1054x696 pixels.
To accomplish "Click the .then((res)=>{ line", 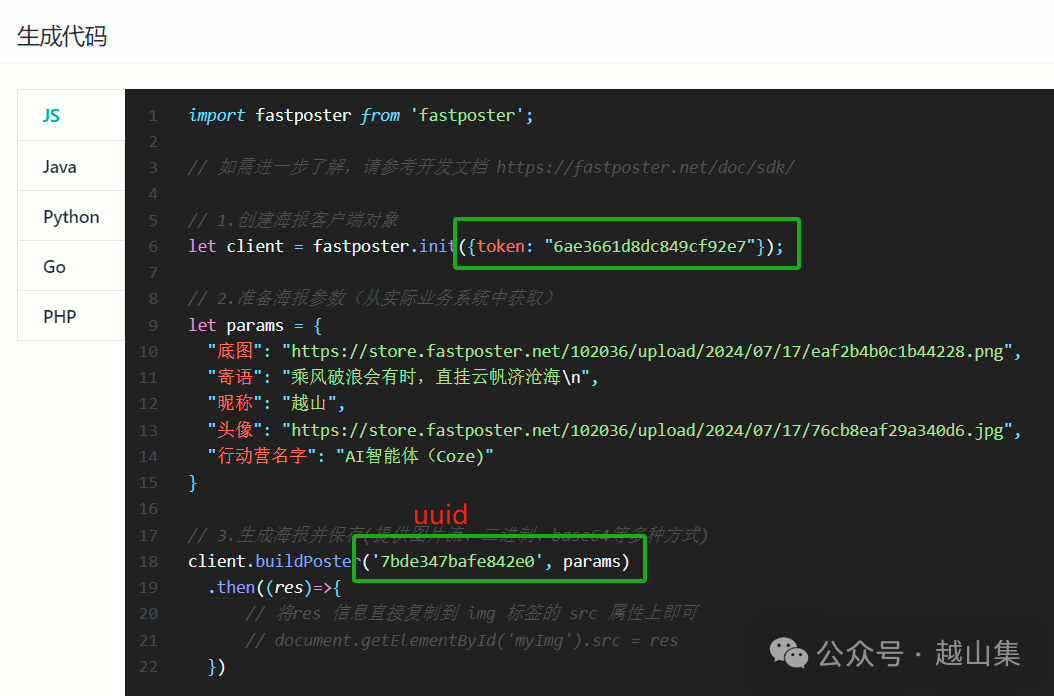I will (x=274, y=587).
